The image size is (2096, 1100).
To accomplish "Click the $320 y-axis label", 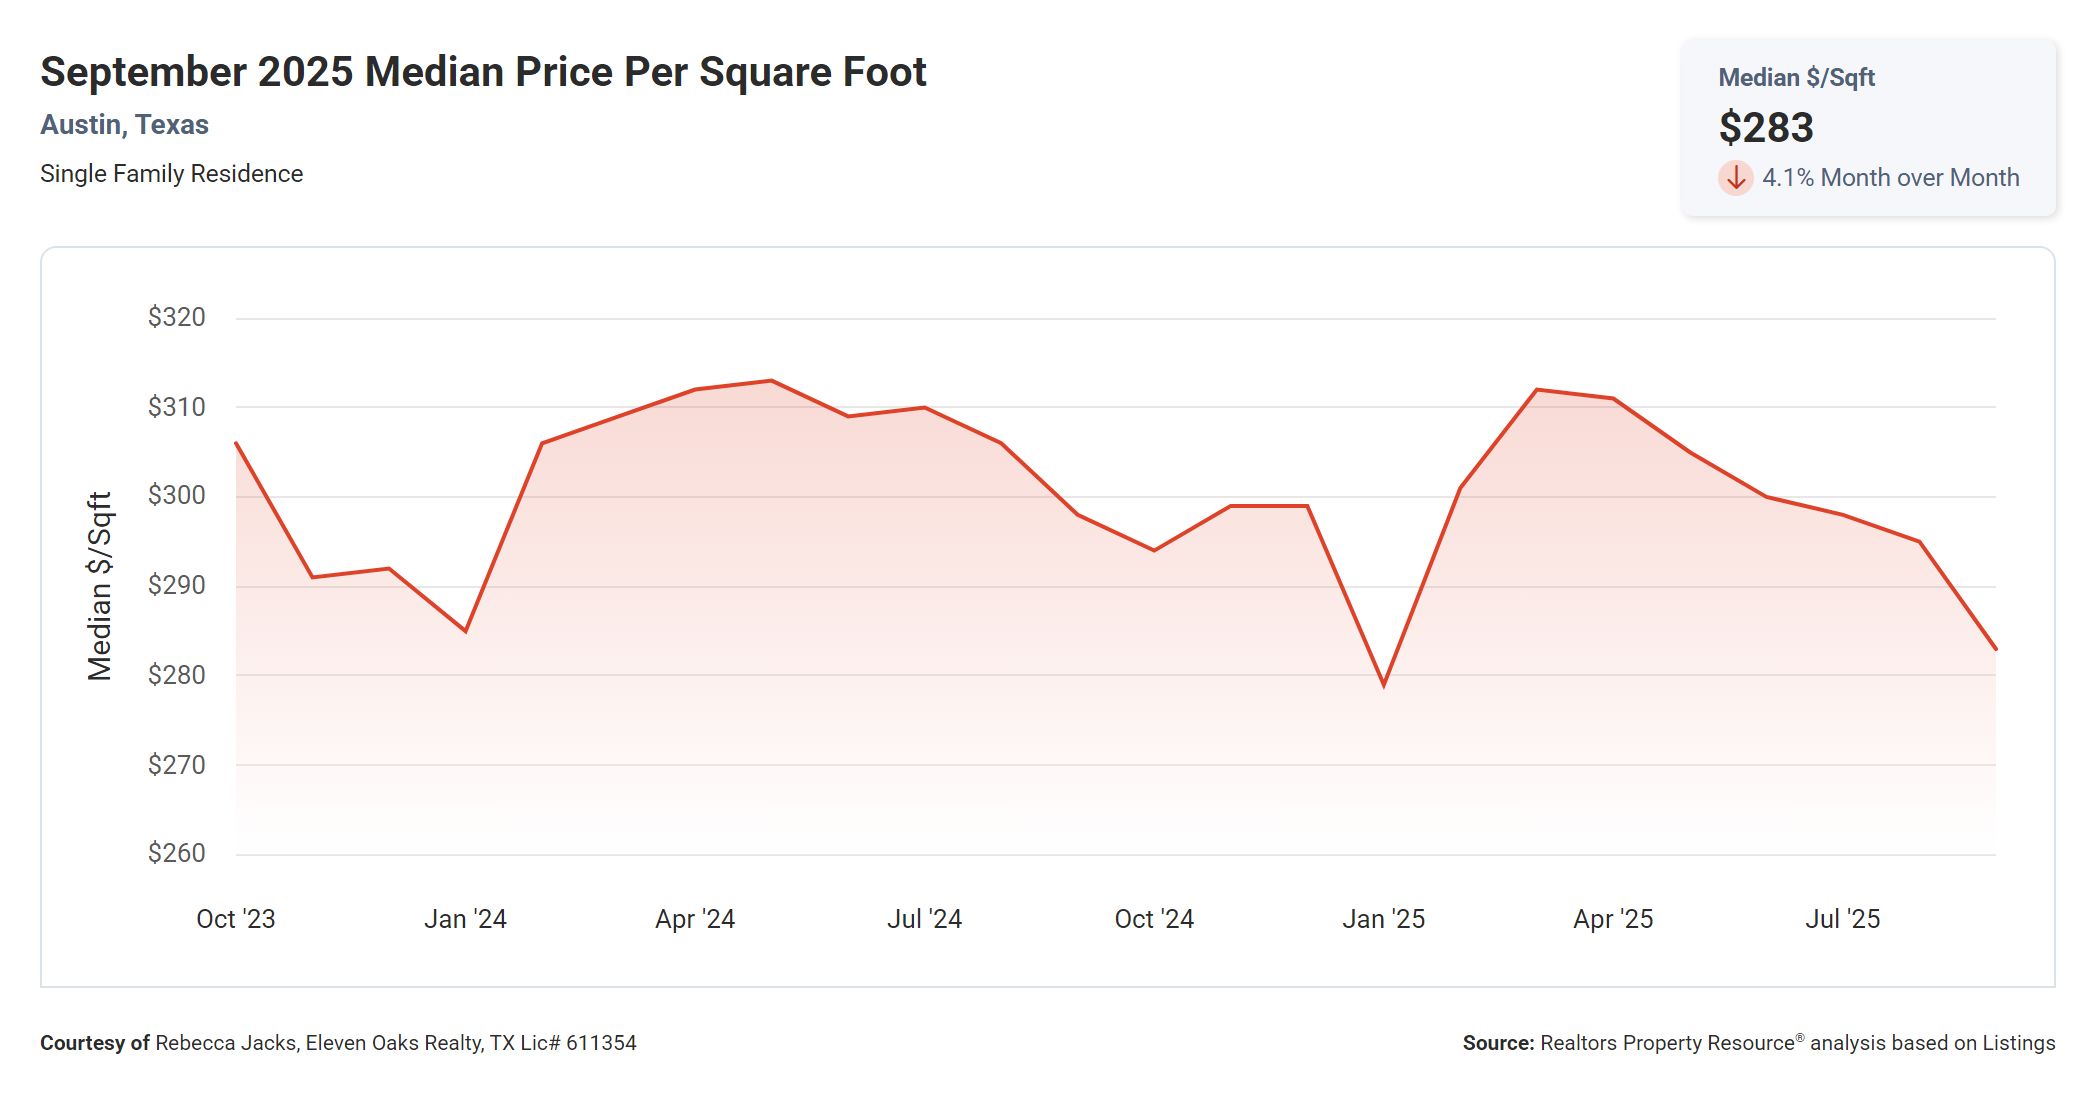I will tap(176, 317).
